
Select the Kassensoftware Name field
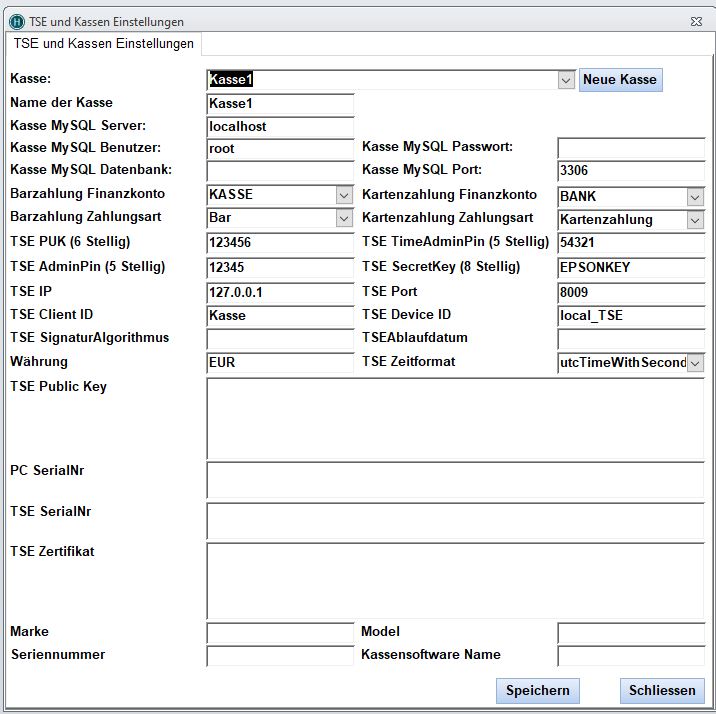631,656
